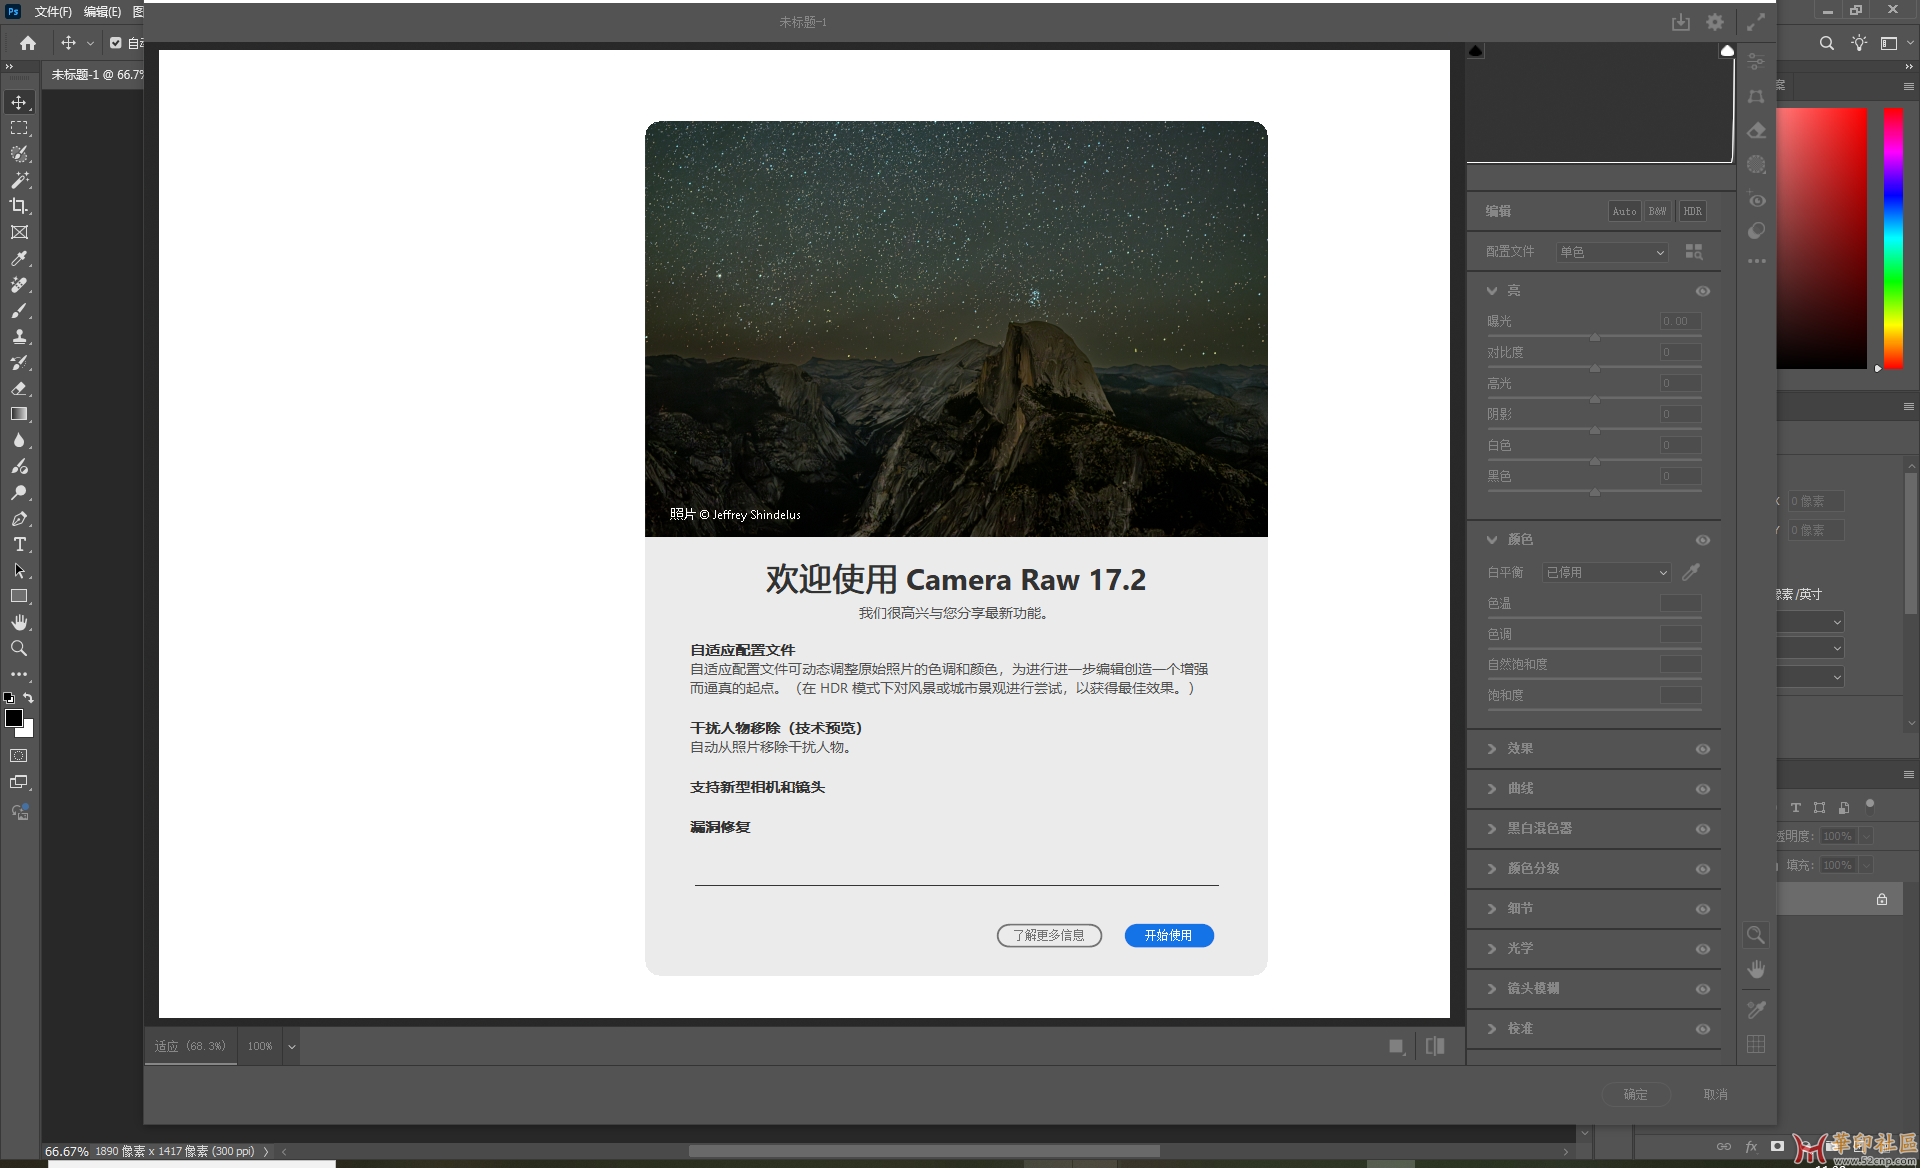
Task: Select the Gradient tool
Action: tap(19, 414)
